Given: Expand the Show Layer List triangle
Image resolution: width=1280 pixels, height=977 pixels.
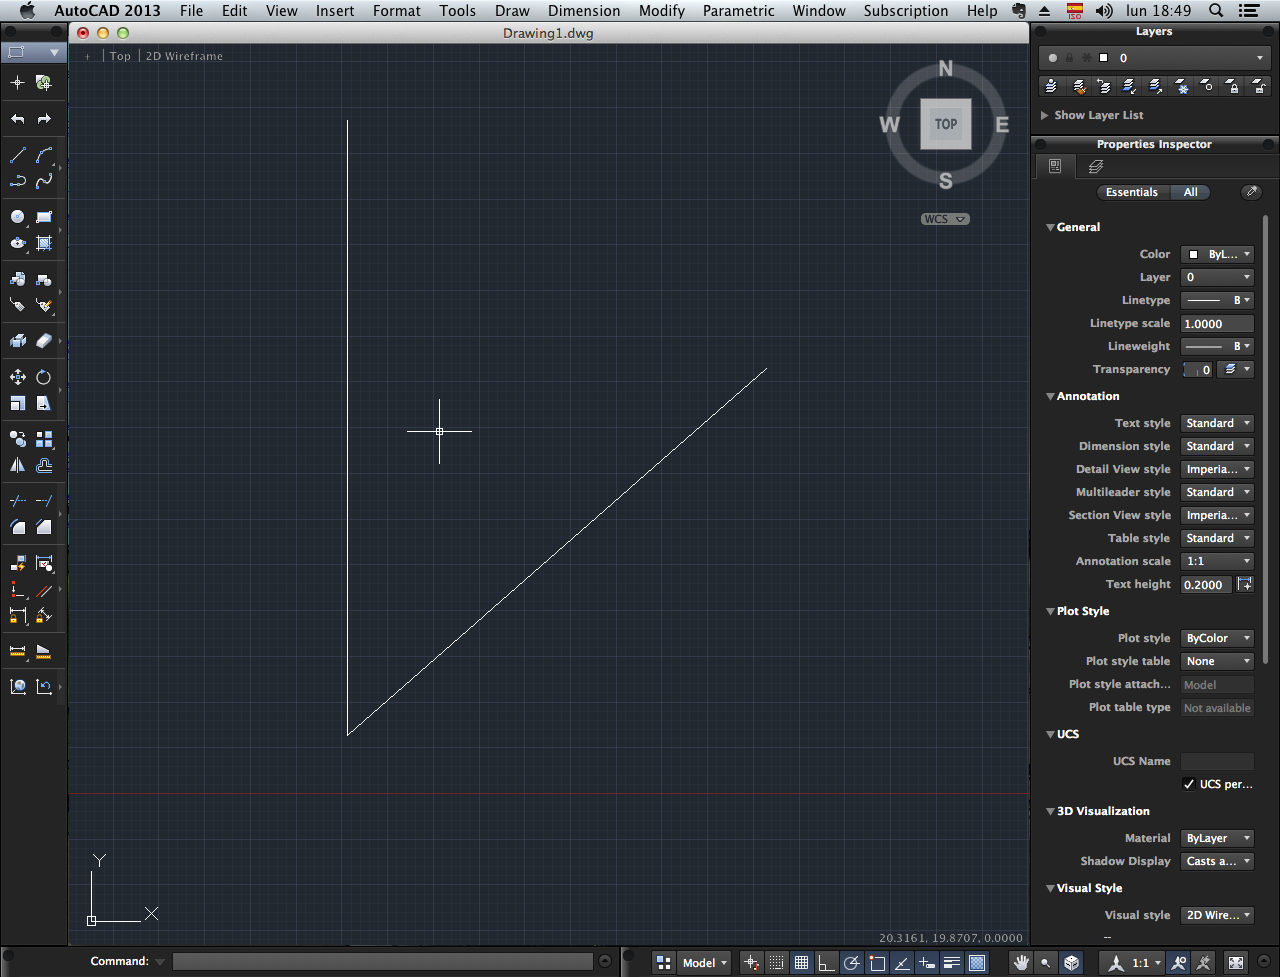Looking at the screenshot, I should (1045, 115).
